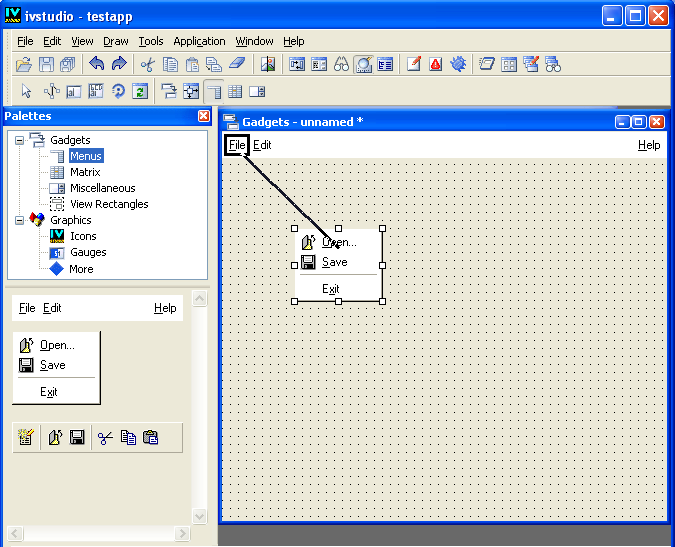
Task: Select the arrow pointer selection tool
Action: [x=26, y=91]
